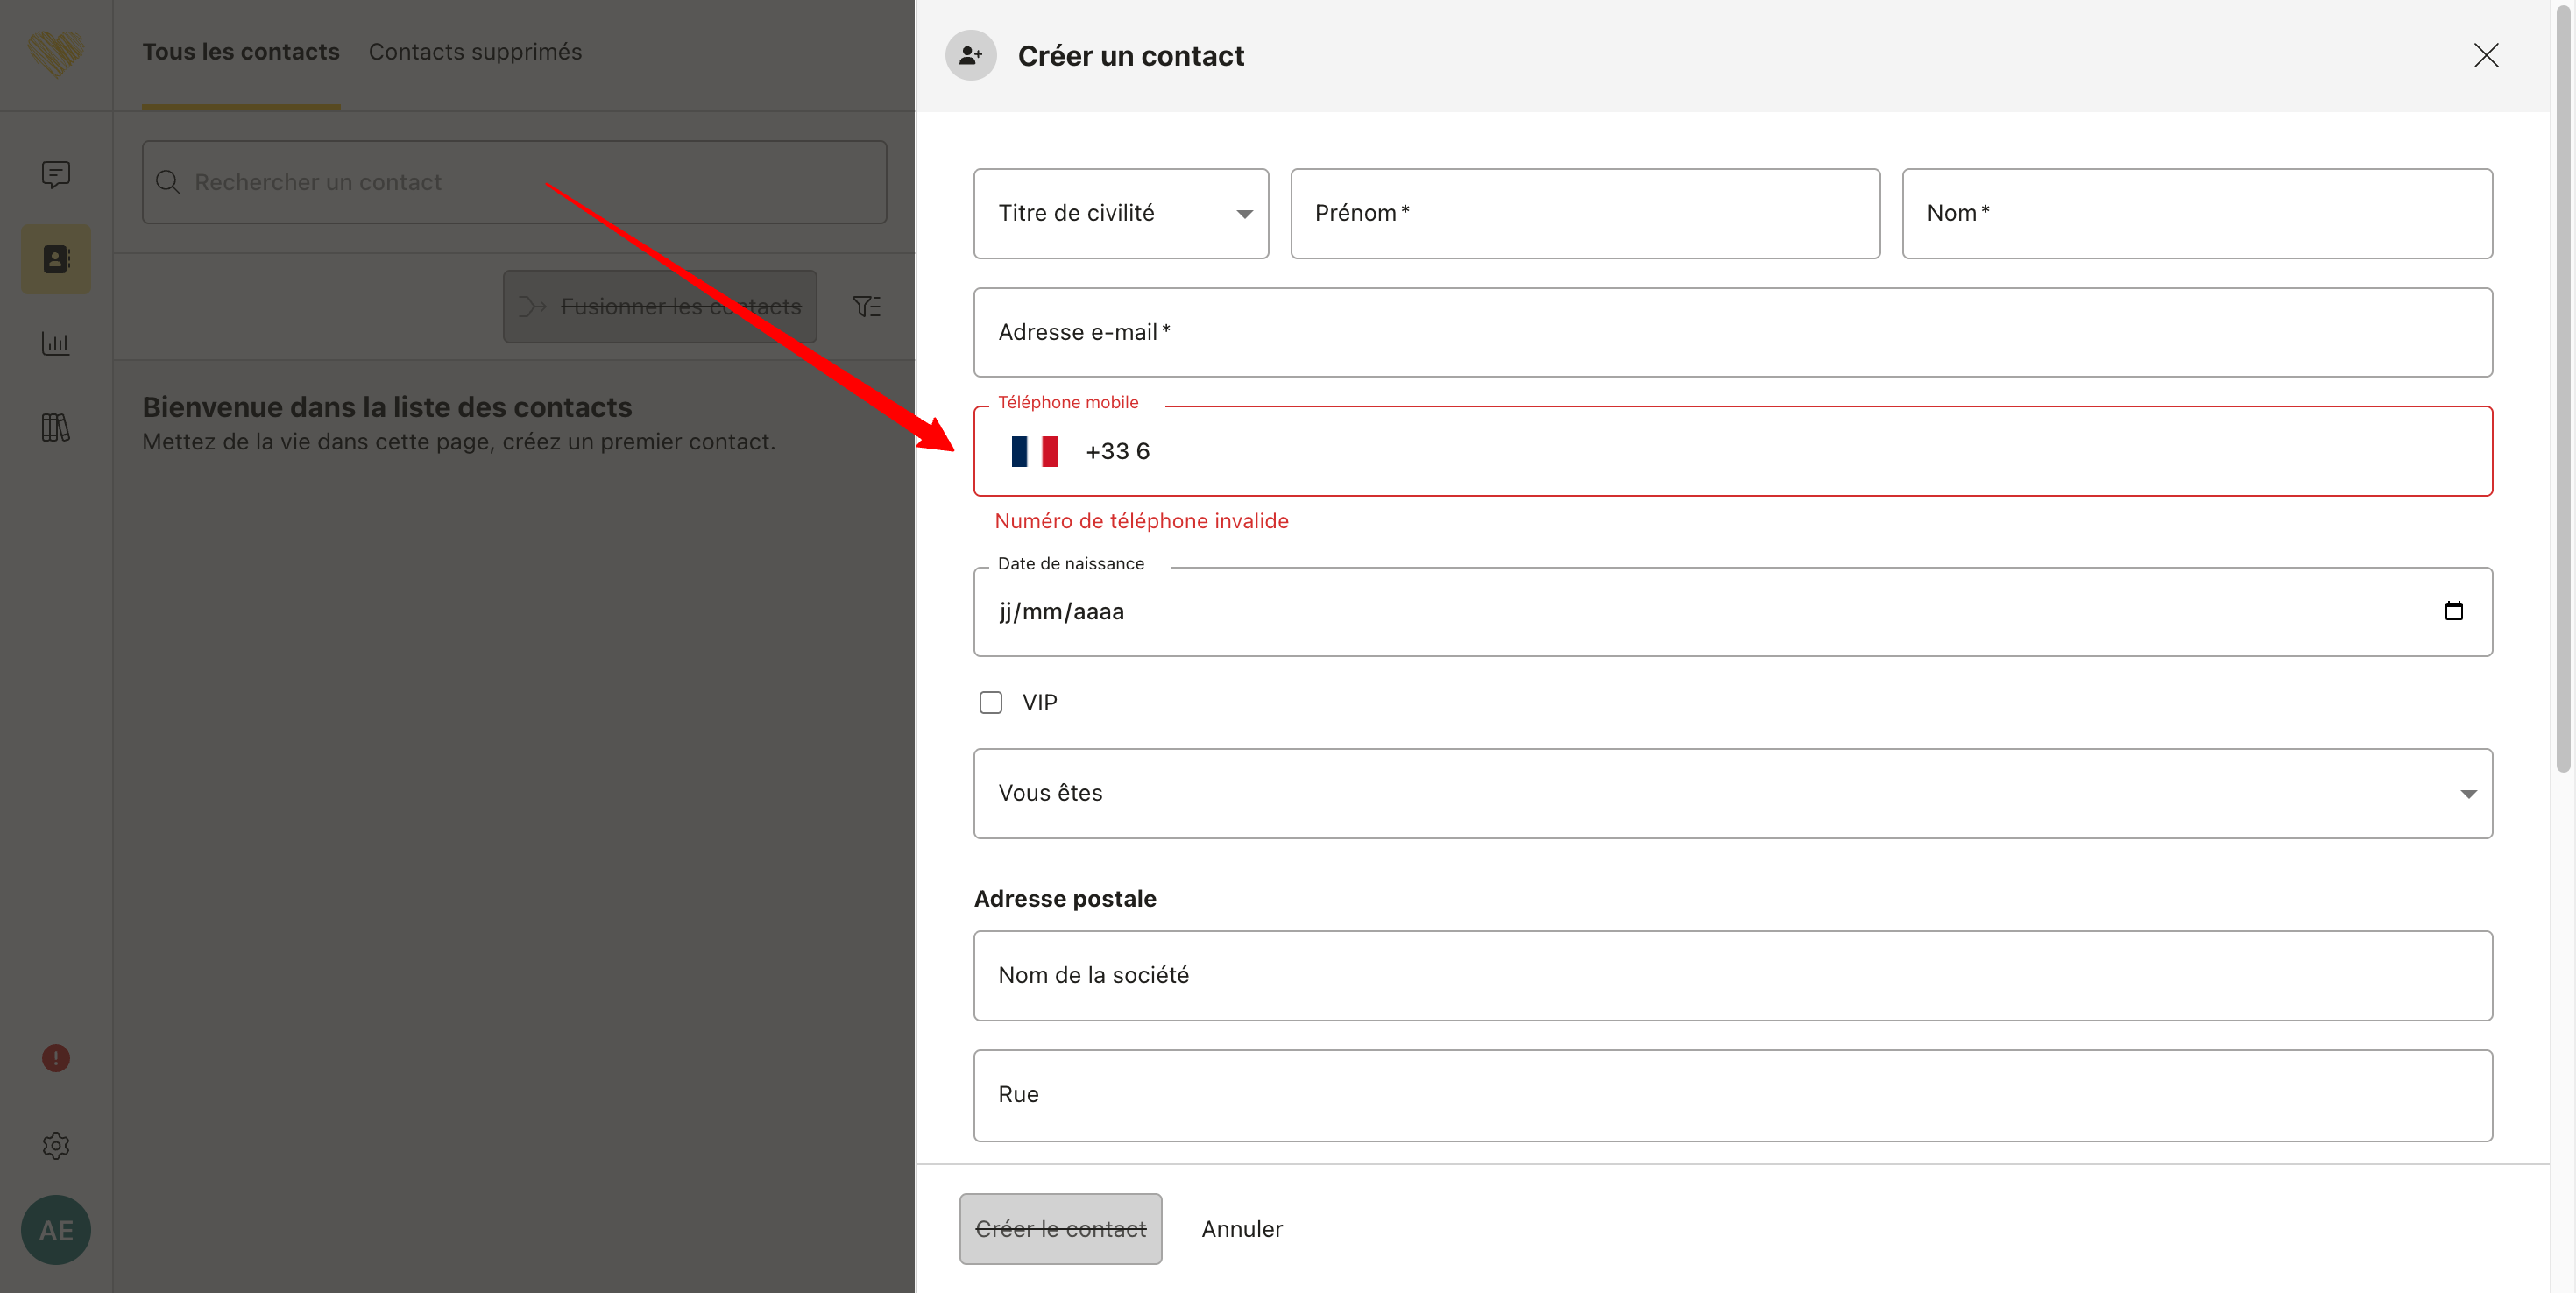Close the Créer un contact panel
The height and width of the screenshot is (1293, 2576).
[2486, 55]
